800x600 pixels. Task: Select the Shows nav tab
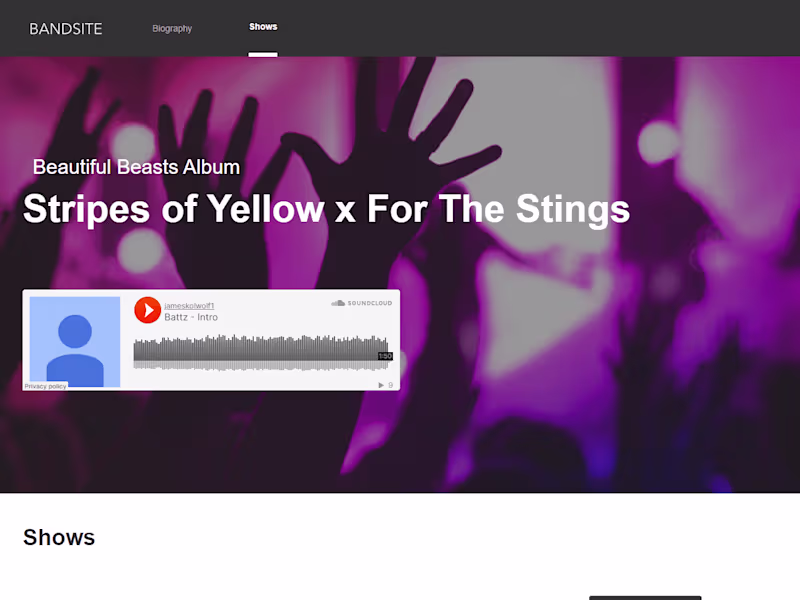tap(263, 27)
